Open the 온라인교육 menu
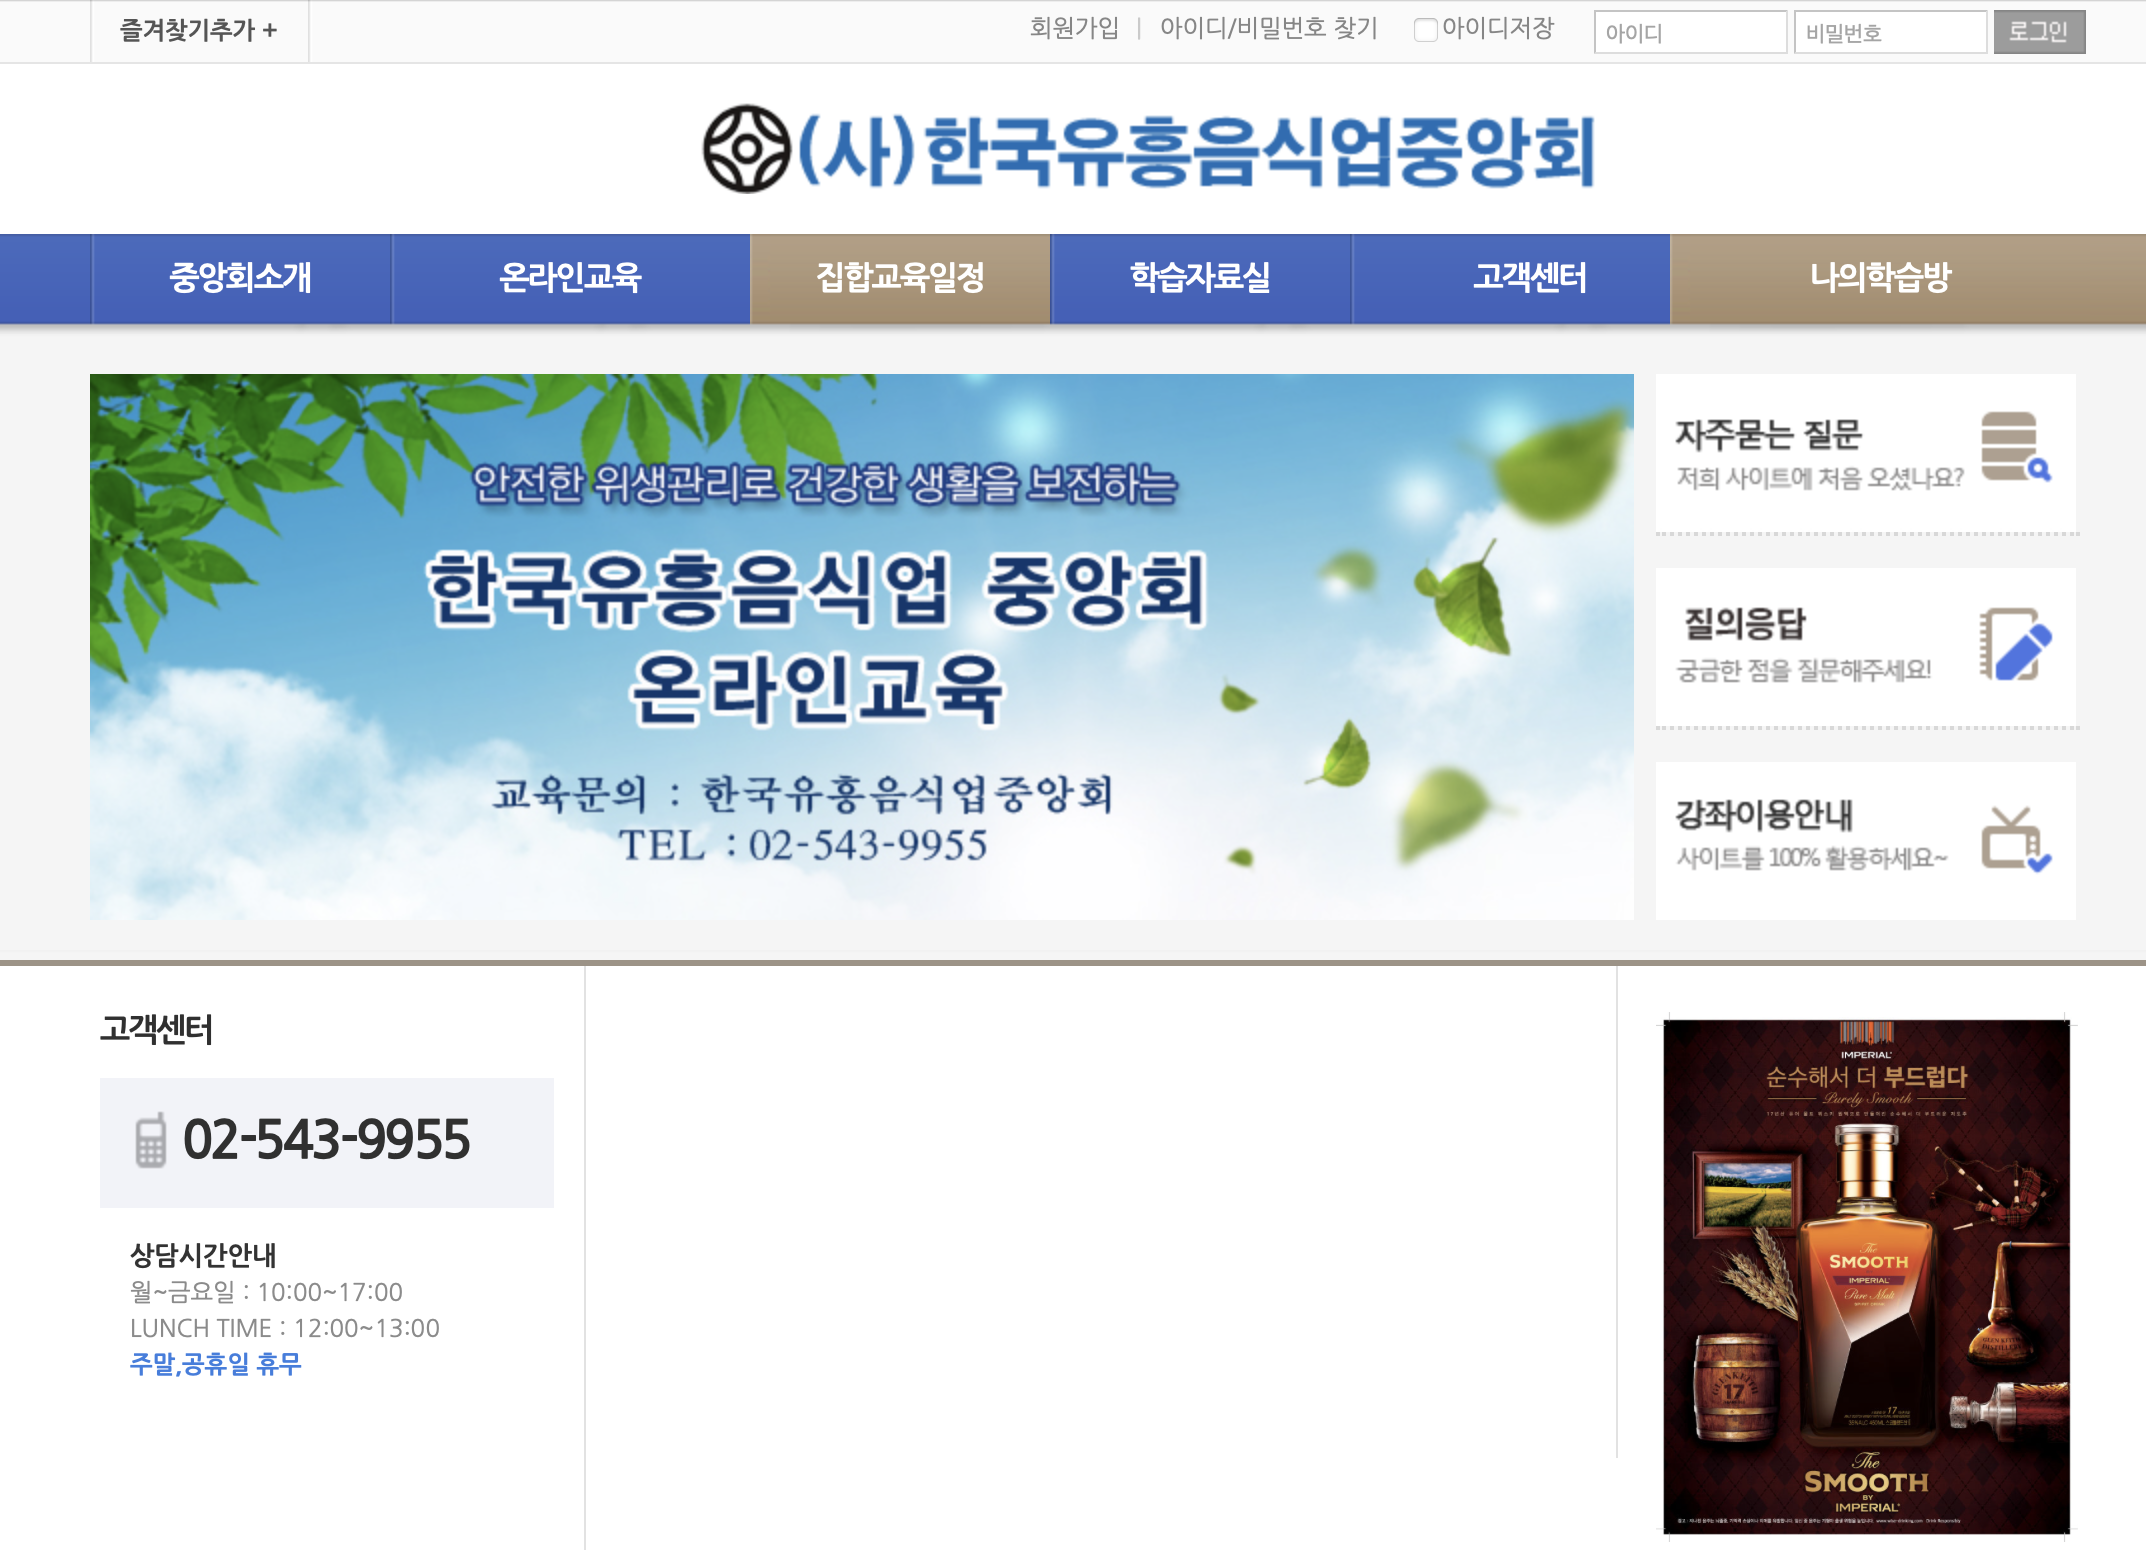2146x1550 pixels. tap(570, 278)
